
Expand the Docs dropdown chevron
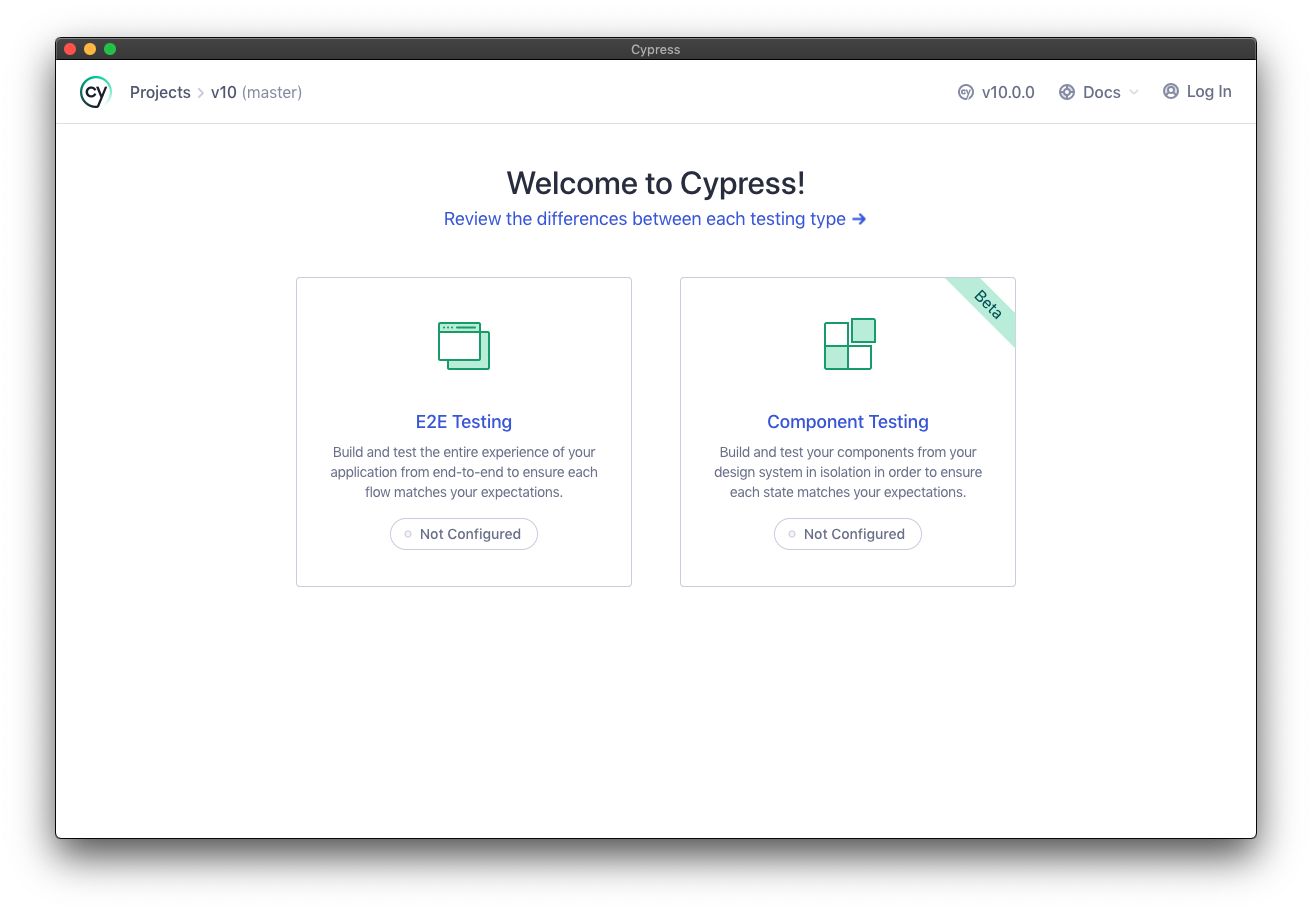pos(1134,92)
